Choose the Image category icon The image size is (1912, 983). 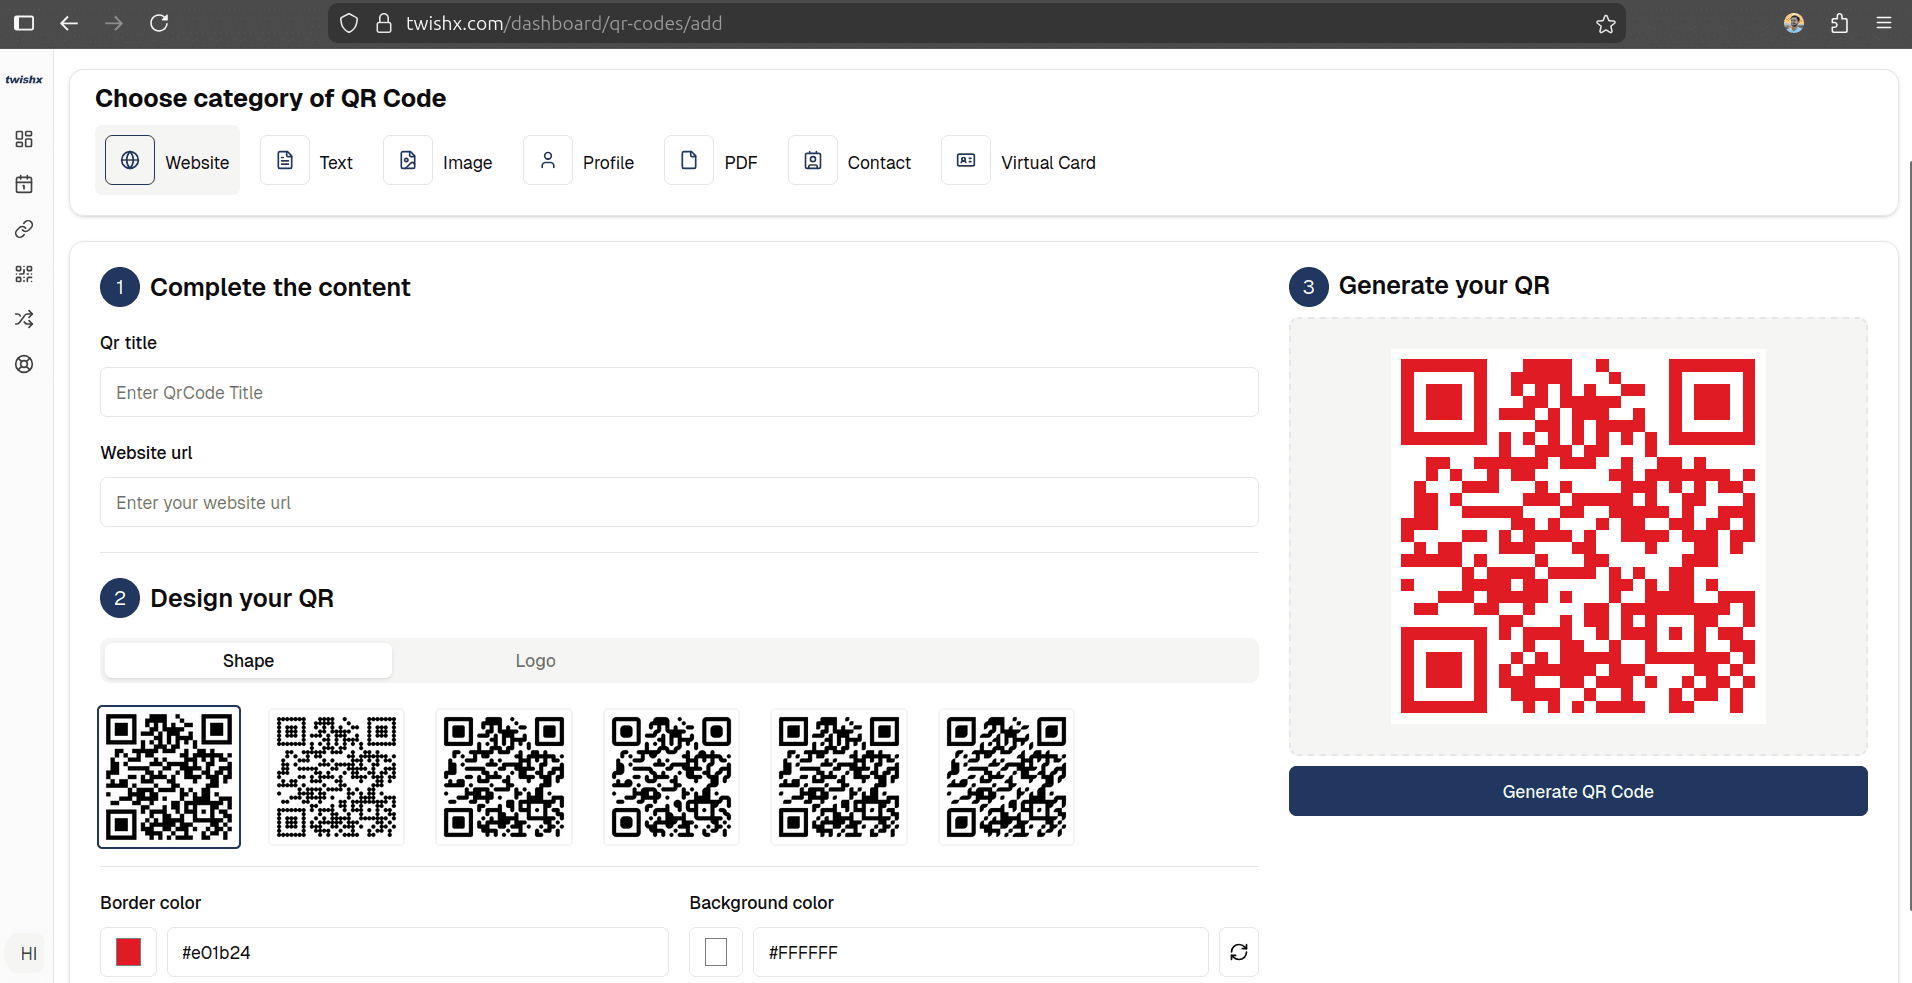click(408, 160)
